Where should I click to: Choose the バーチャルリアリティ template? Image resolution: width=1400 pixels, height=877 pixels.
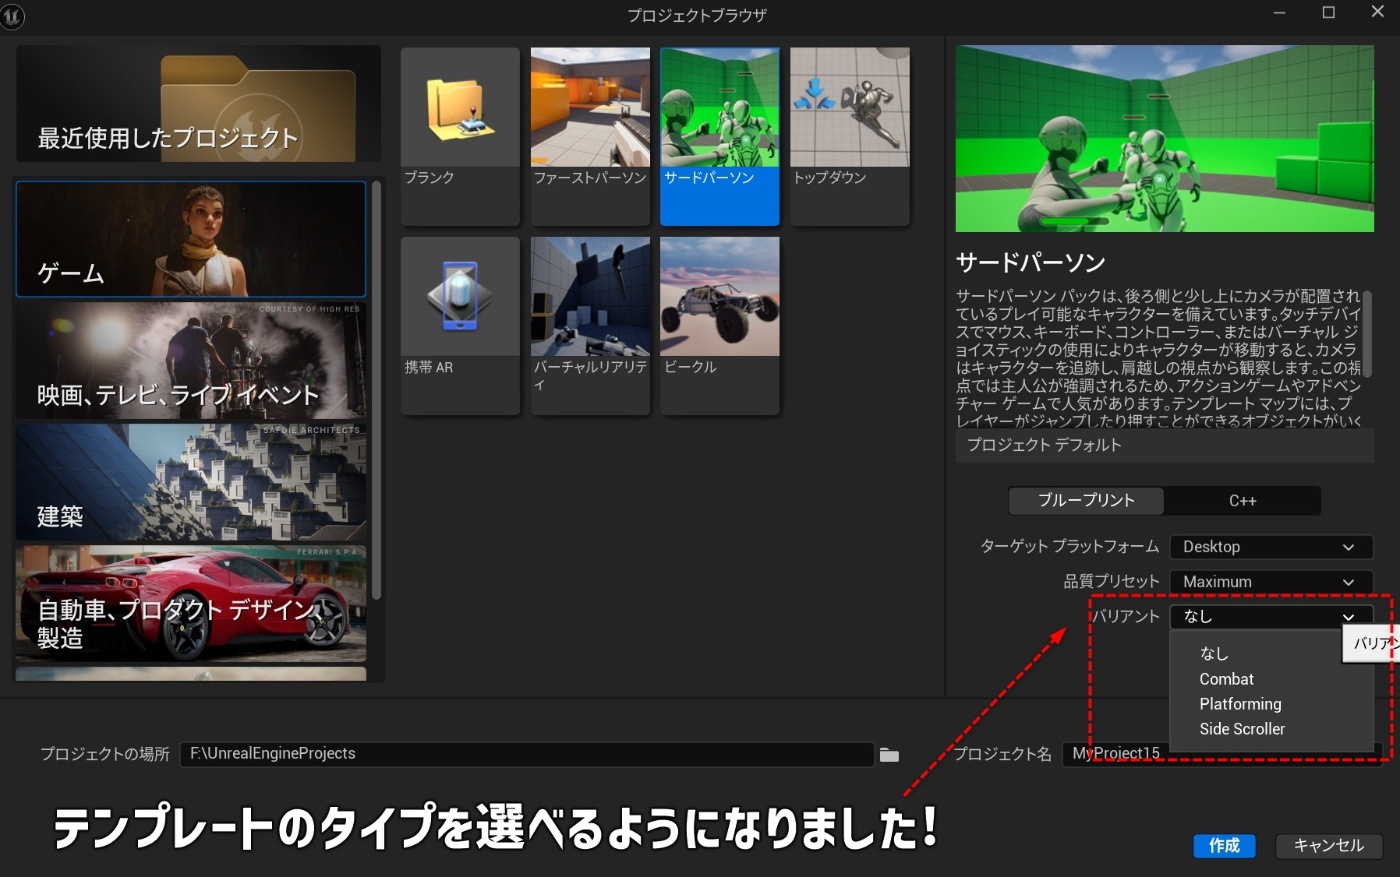pos(590,326)
